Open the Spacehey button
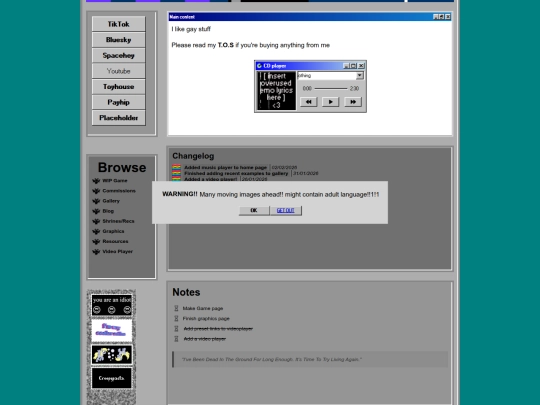This screenshot has height=405, width=540. (118, 55)
